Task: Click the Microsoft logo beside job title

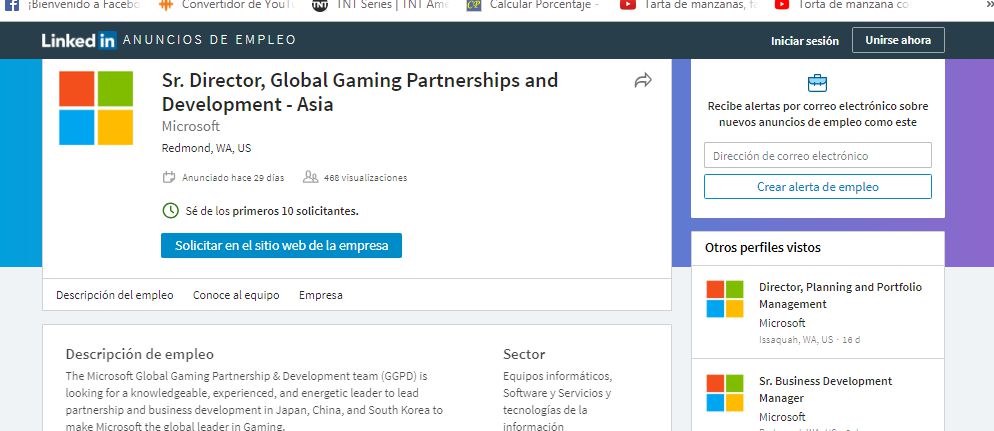Action: pos(96,108)
